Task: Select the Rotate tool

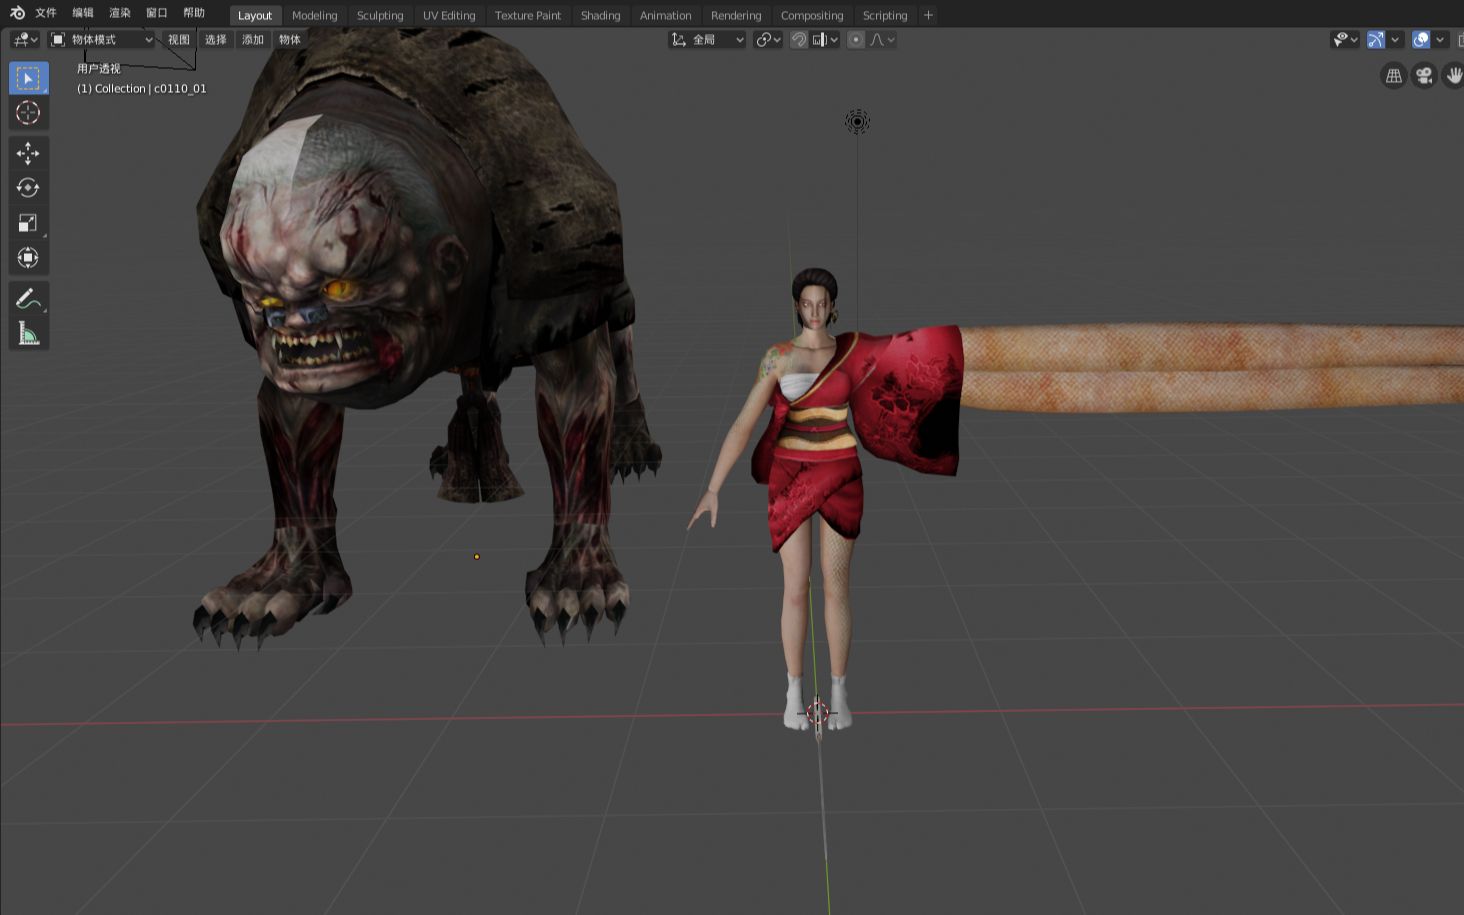Action: pos(28,188)
